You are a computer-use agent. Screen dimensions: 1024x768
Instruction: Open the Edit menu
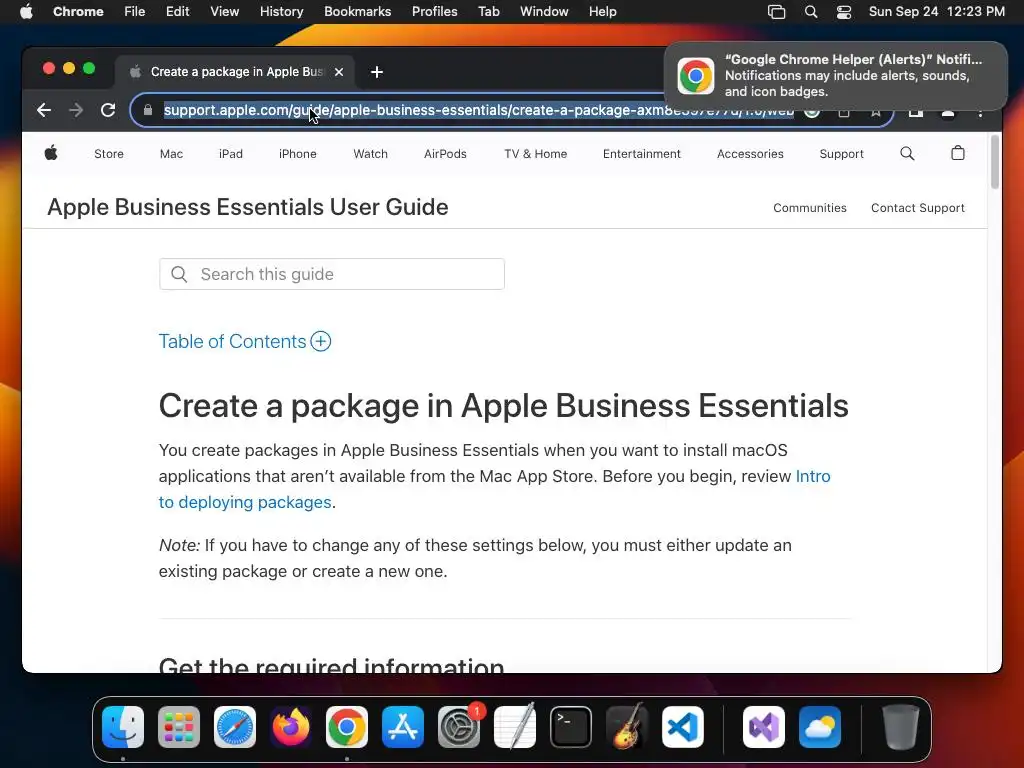pos(178,12)
